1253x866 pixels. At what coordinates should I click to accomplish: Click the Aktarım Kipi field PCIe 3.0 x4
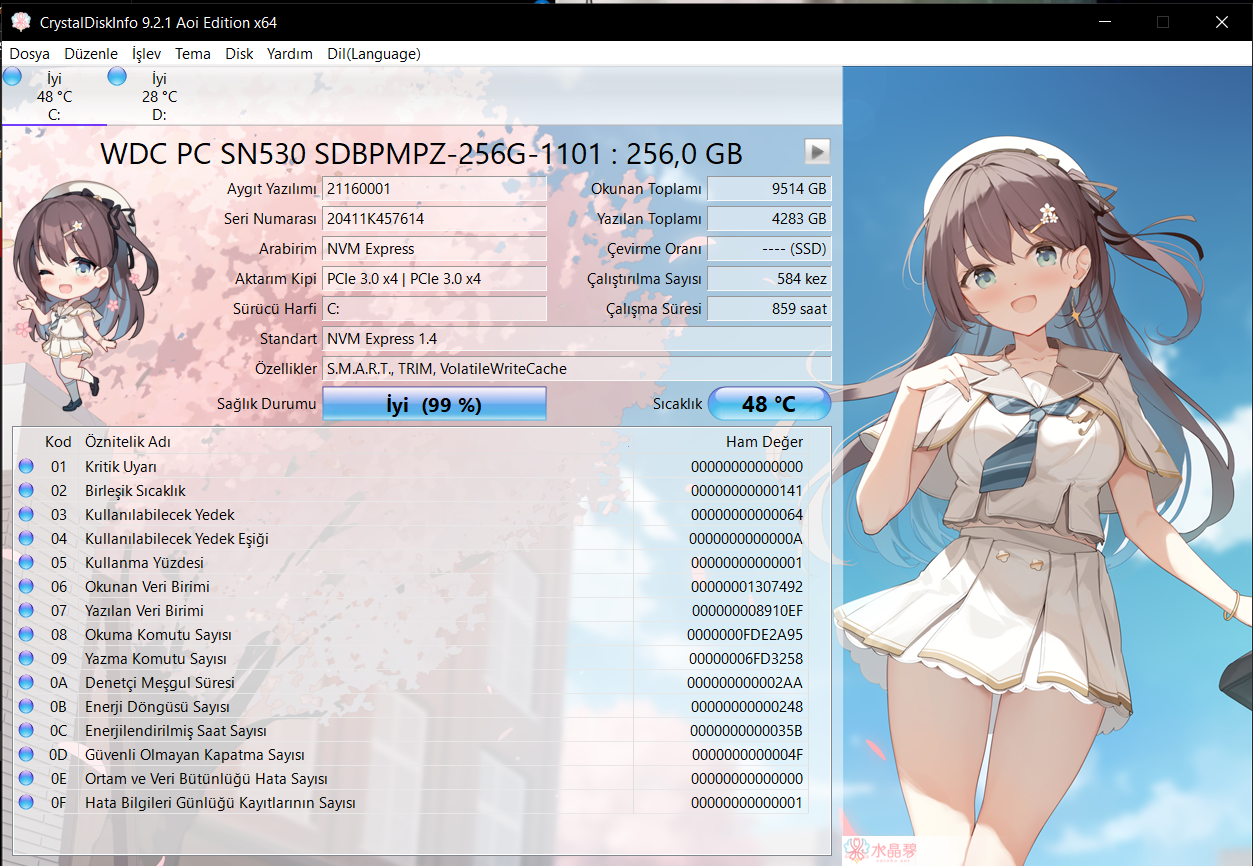pos(434,278)
